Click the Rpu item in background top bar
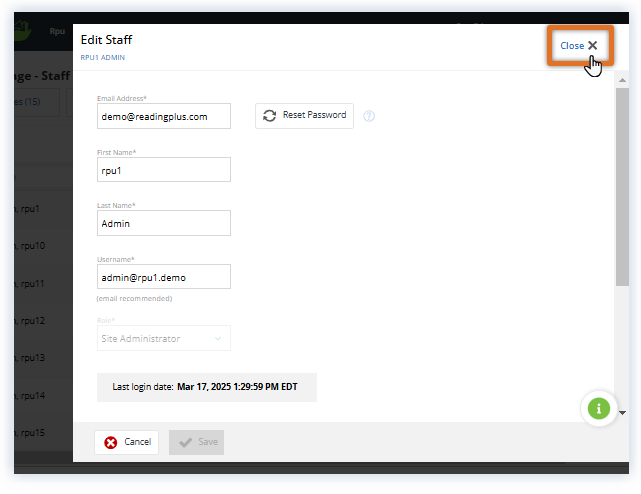The image size is (641, 494). (57, 31)
